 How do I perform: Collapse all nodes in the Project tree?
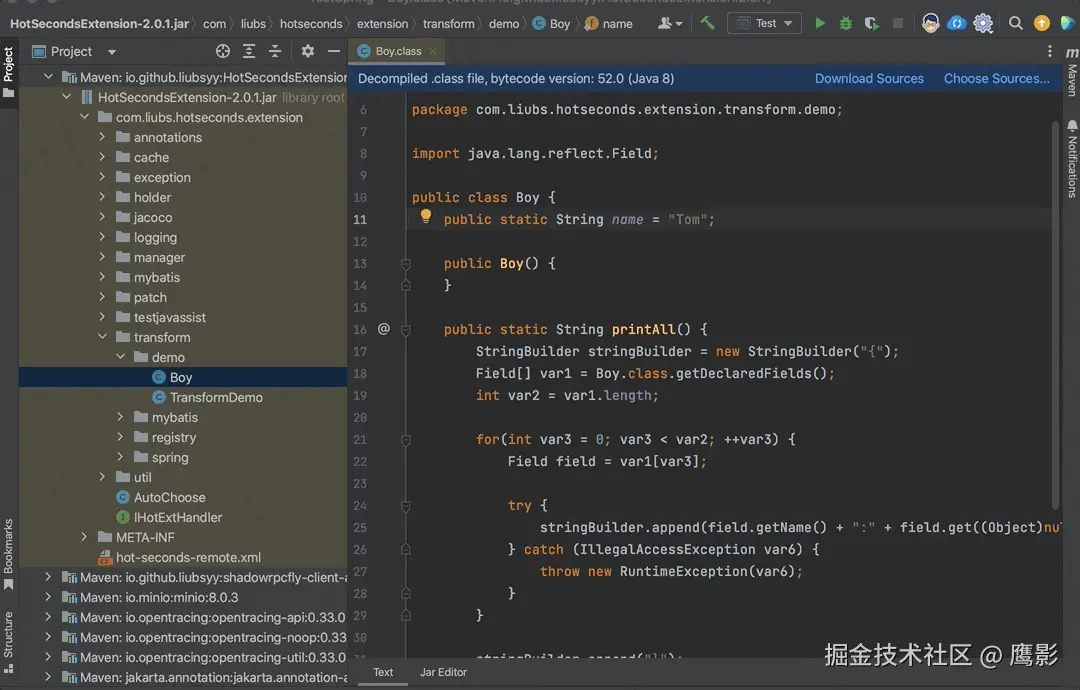click(276, 51)
